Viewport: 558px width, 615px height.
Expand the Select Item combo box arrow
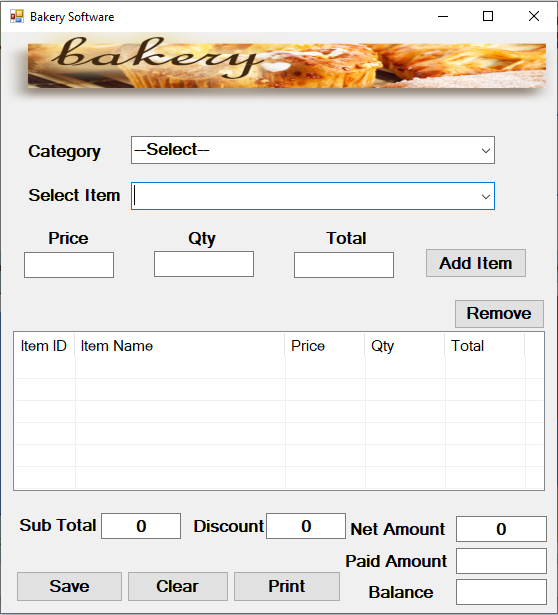coord(485,197)
